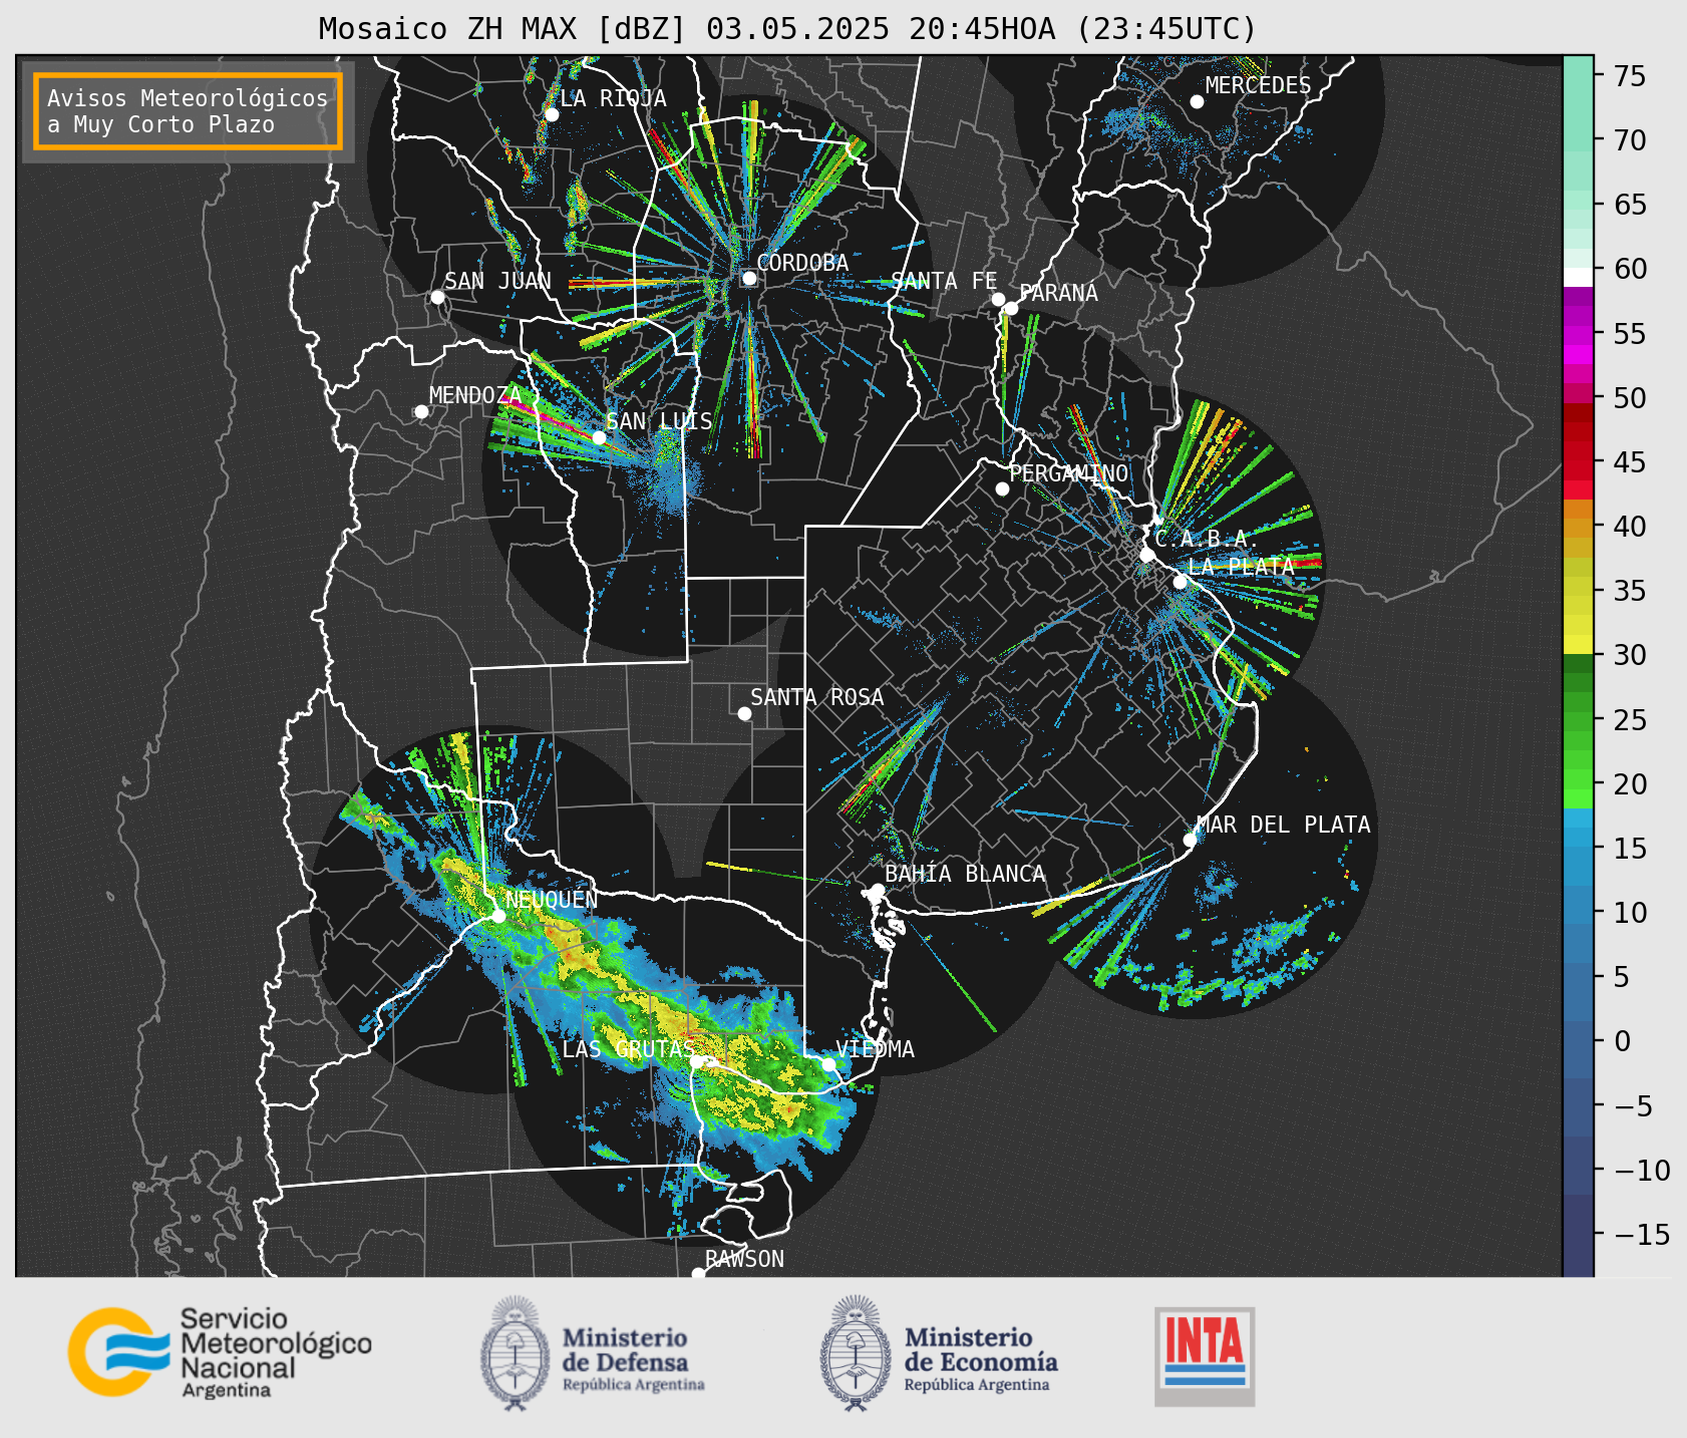Click the 45 dBZ red band on color bar

(x=1578, y=461)
